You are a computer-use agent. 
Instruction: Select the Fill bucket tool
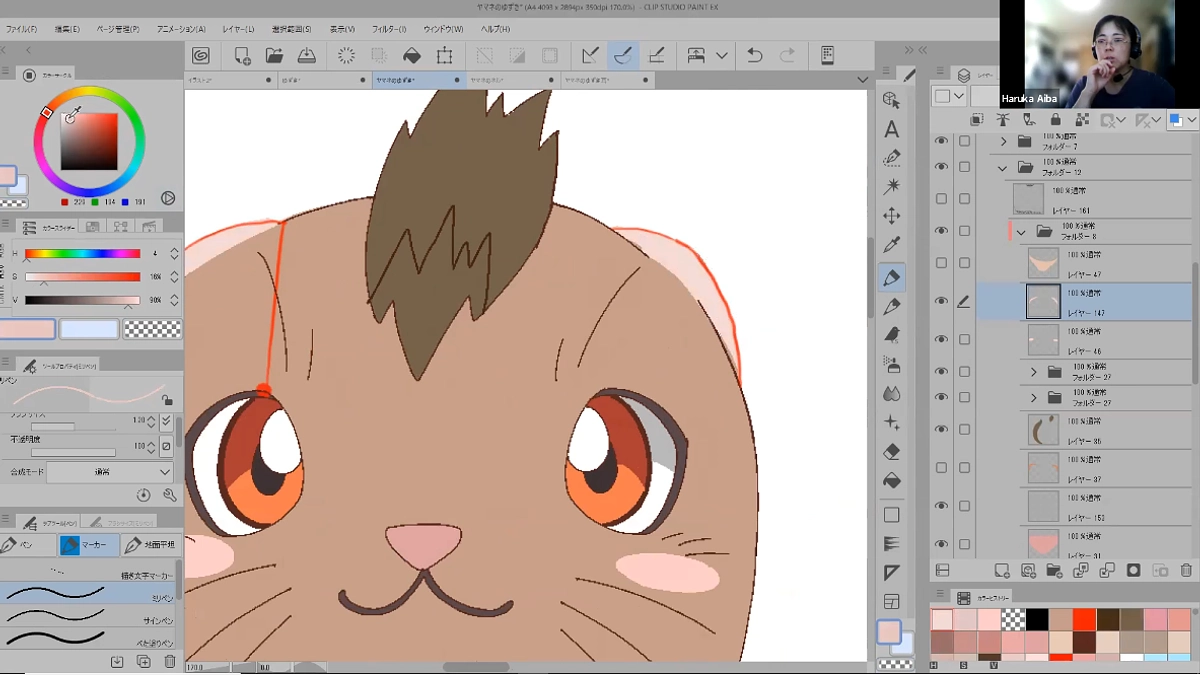tap(891, 480)
